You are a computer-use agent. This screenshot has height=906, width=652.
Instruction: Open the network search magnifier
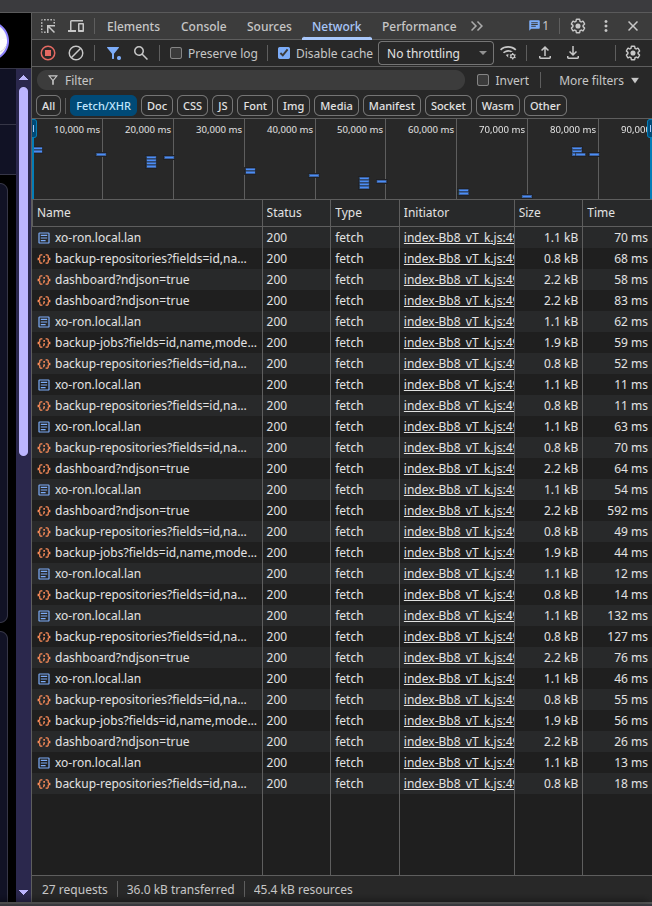141,53
